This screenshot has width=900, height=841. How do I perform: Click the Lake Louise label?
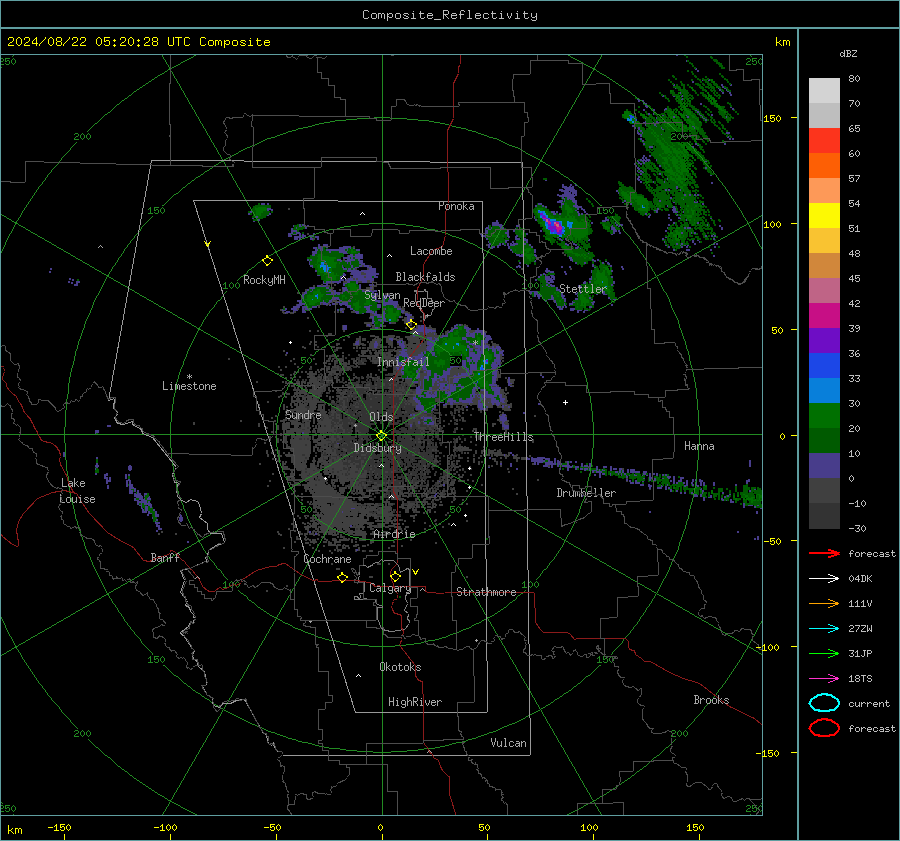[77, 491]
